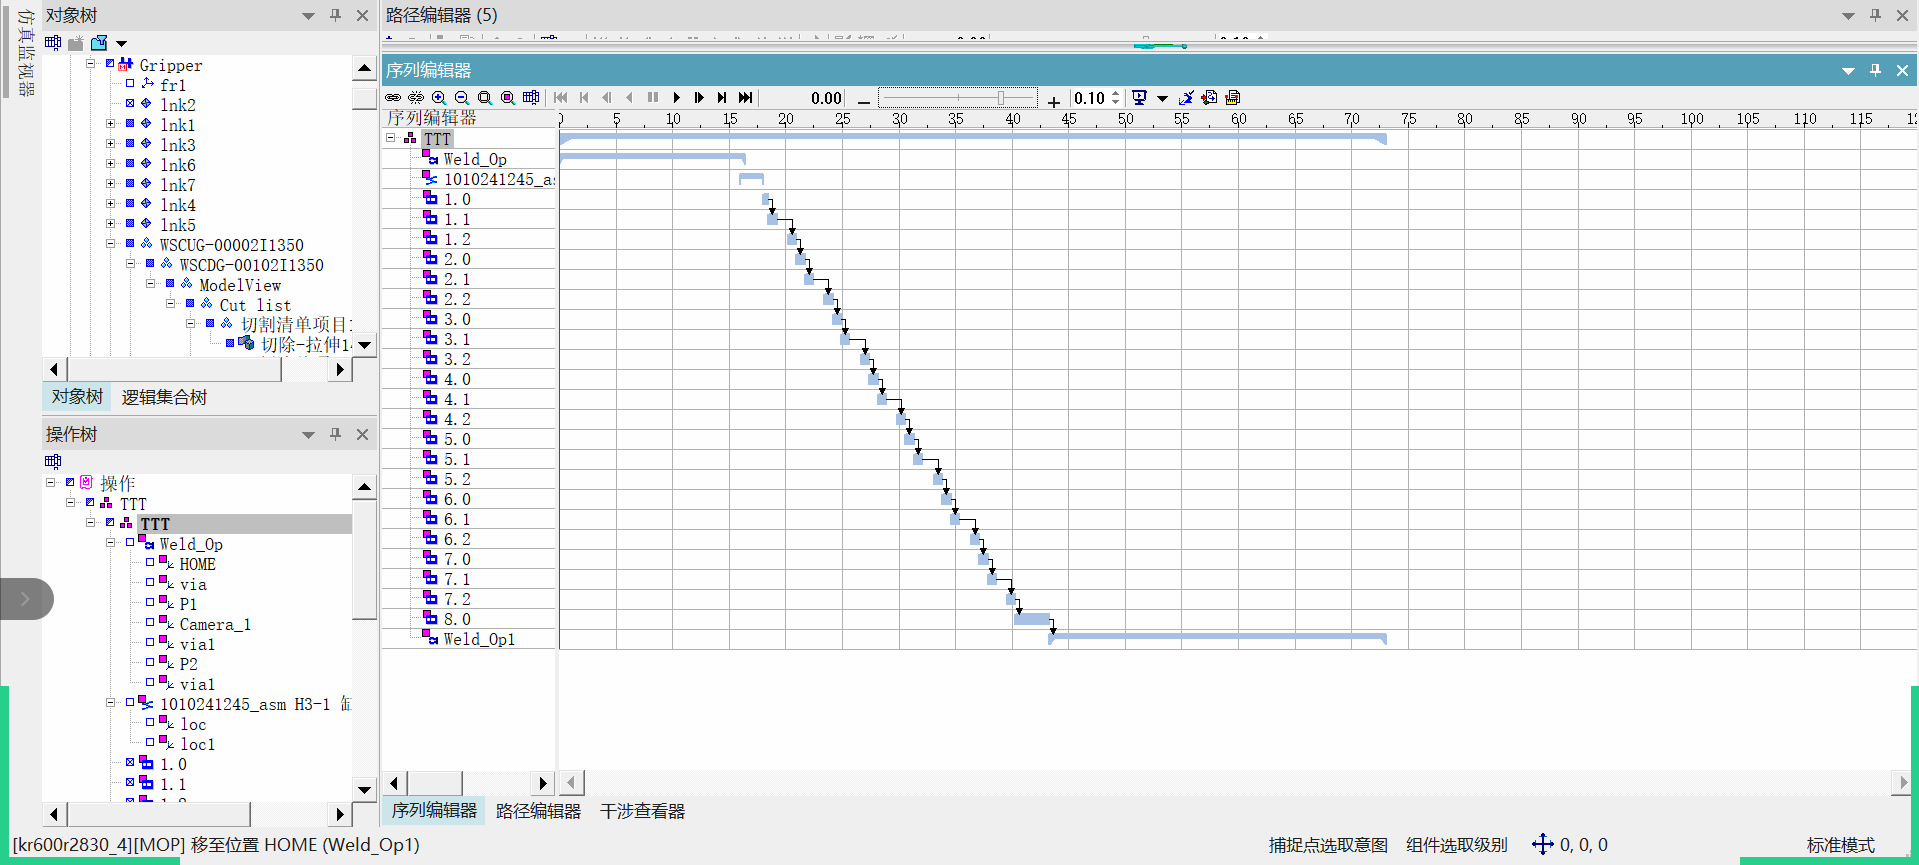Toggle the display checkbox for P2 location
1919x865 pixels.
[x=150, y=663]
